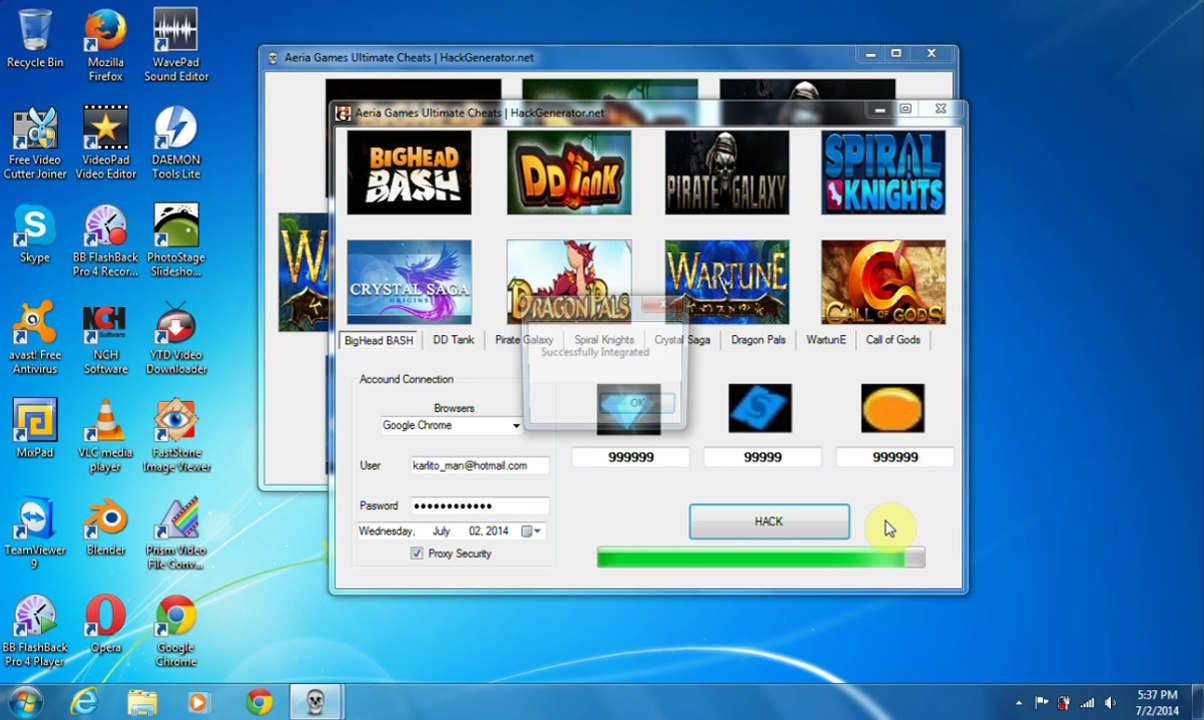Open Internet Explorer in the taskbar
1204x720 pixels.
[84, 702]
